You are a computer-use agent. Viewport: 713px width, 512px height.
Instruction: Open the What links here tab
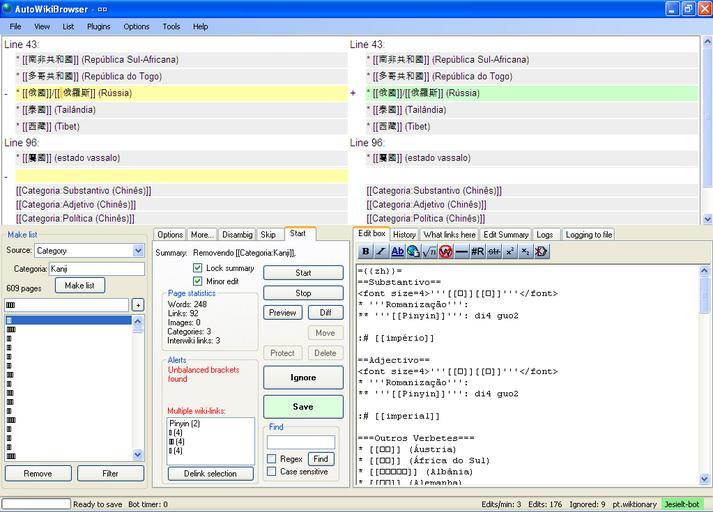pos(449,235)
